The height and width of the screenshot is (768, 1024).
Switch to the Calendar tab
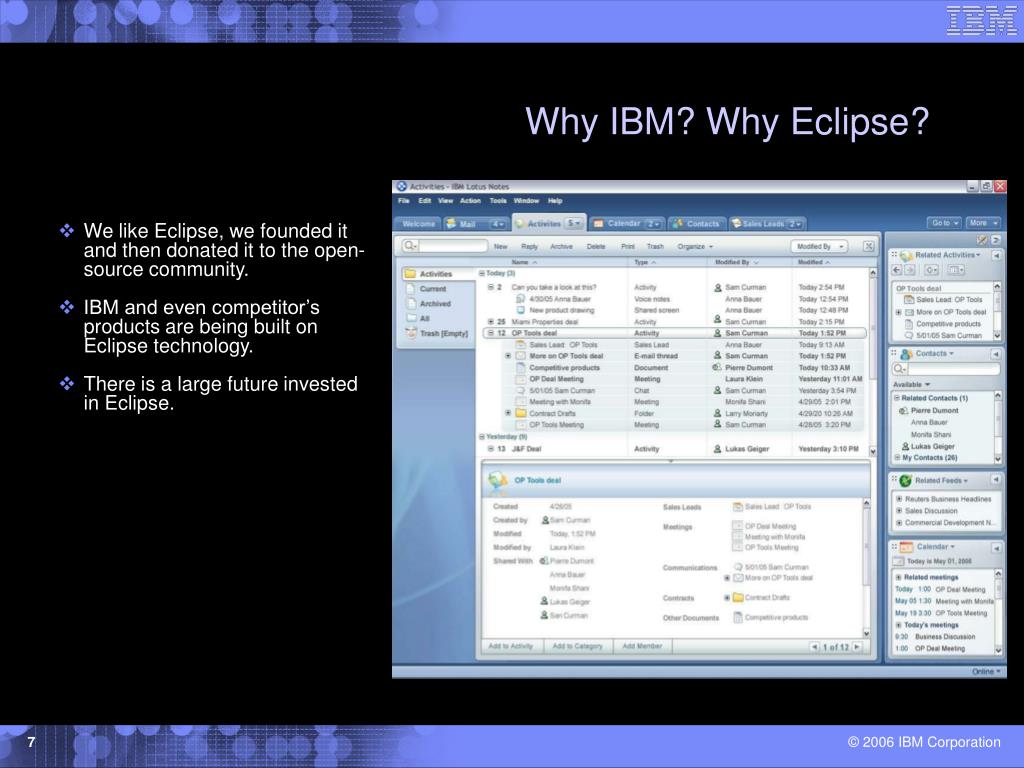click(x=628, y=224)
